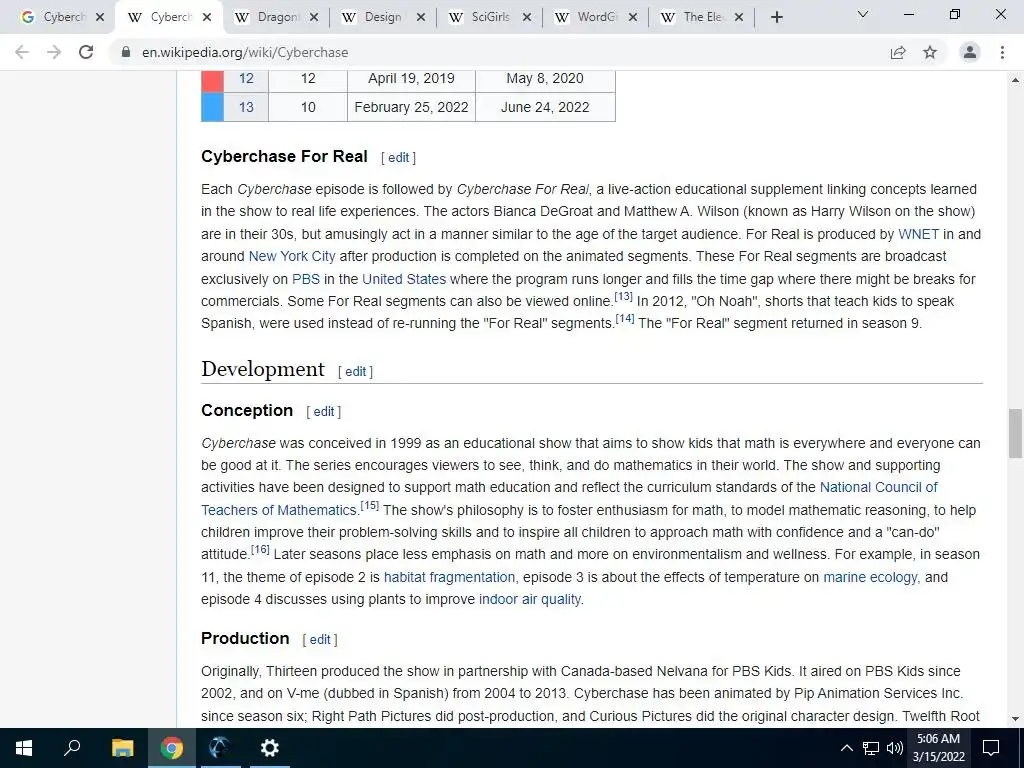
Task: Follow the PBS link
Action: 306,279
